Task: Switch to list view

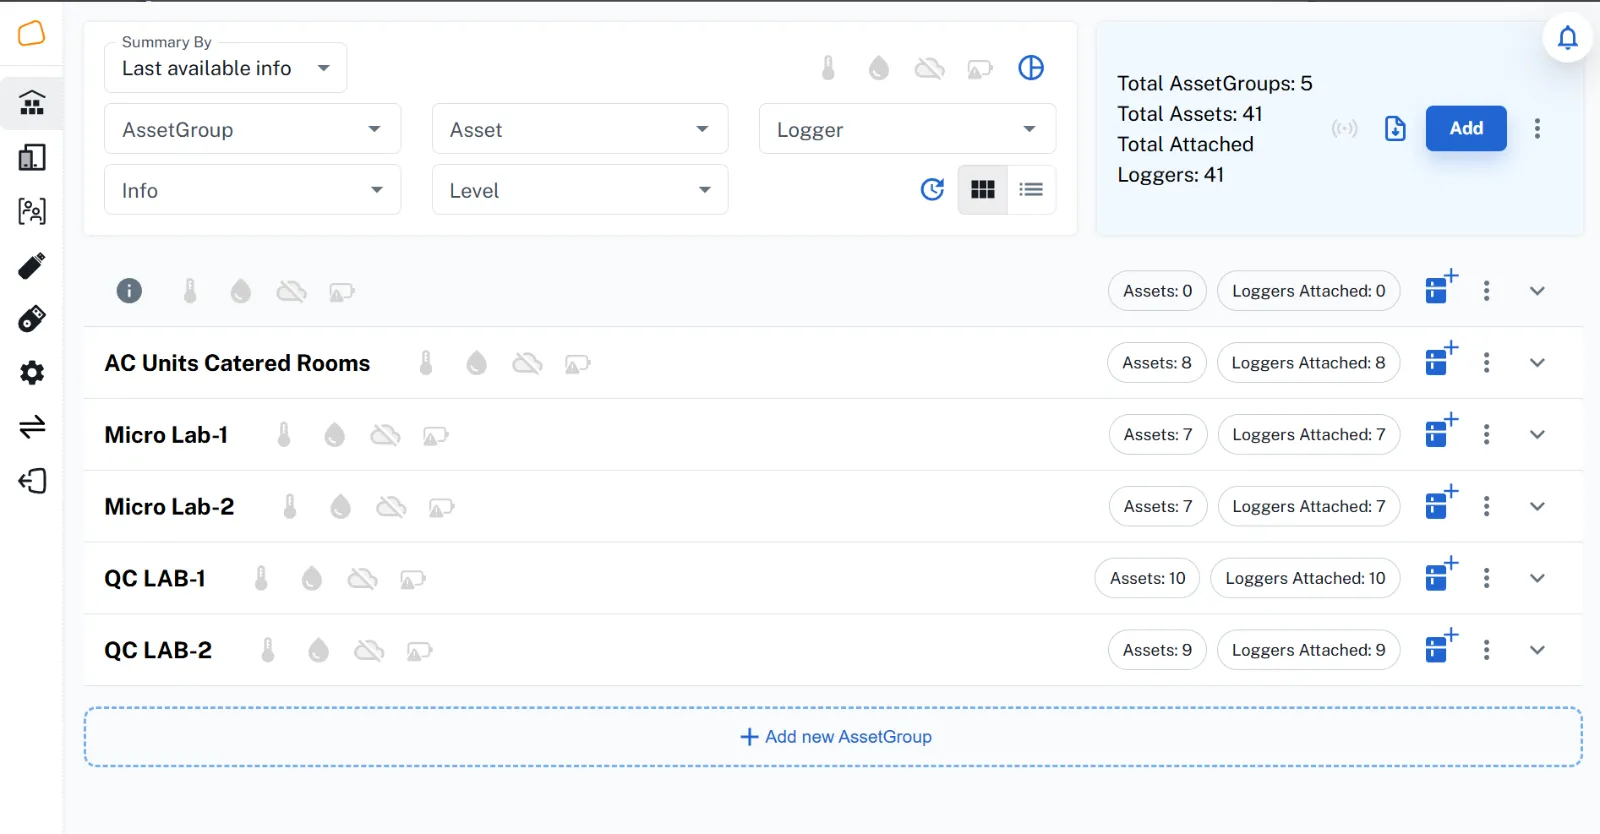Action: (x=1031, y=189)
